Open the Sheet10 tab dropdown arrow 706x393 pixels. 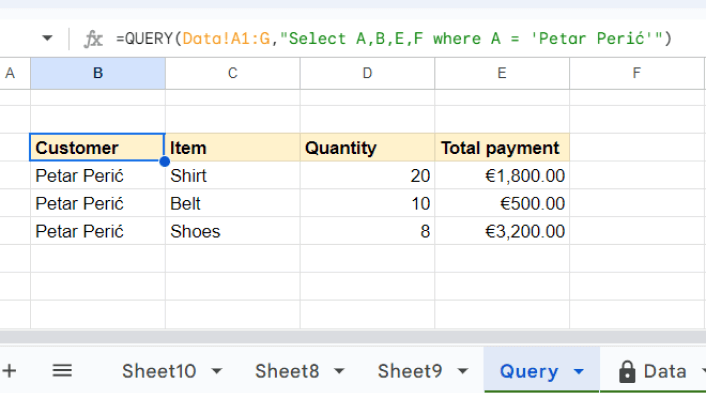click(x=217, y=371)
